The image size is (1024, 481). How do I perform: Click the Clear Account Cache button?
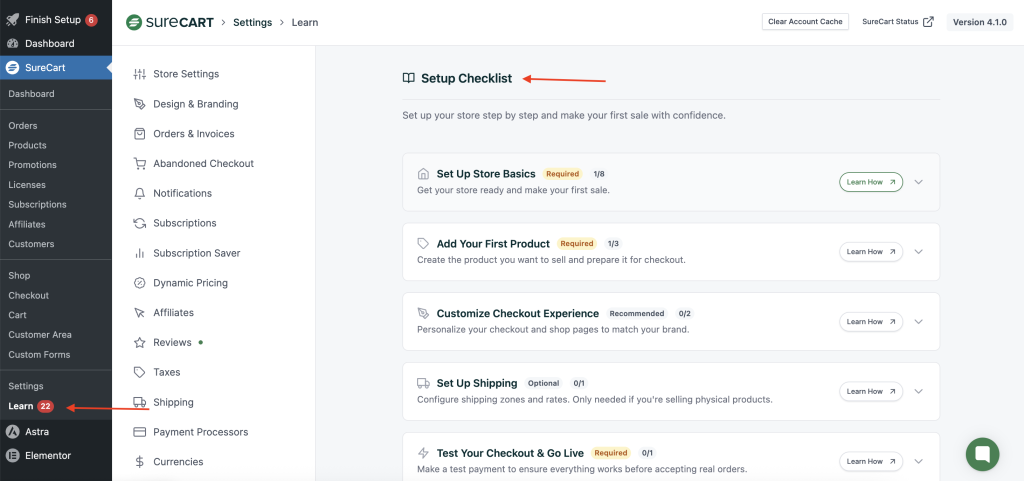805,22
